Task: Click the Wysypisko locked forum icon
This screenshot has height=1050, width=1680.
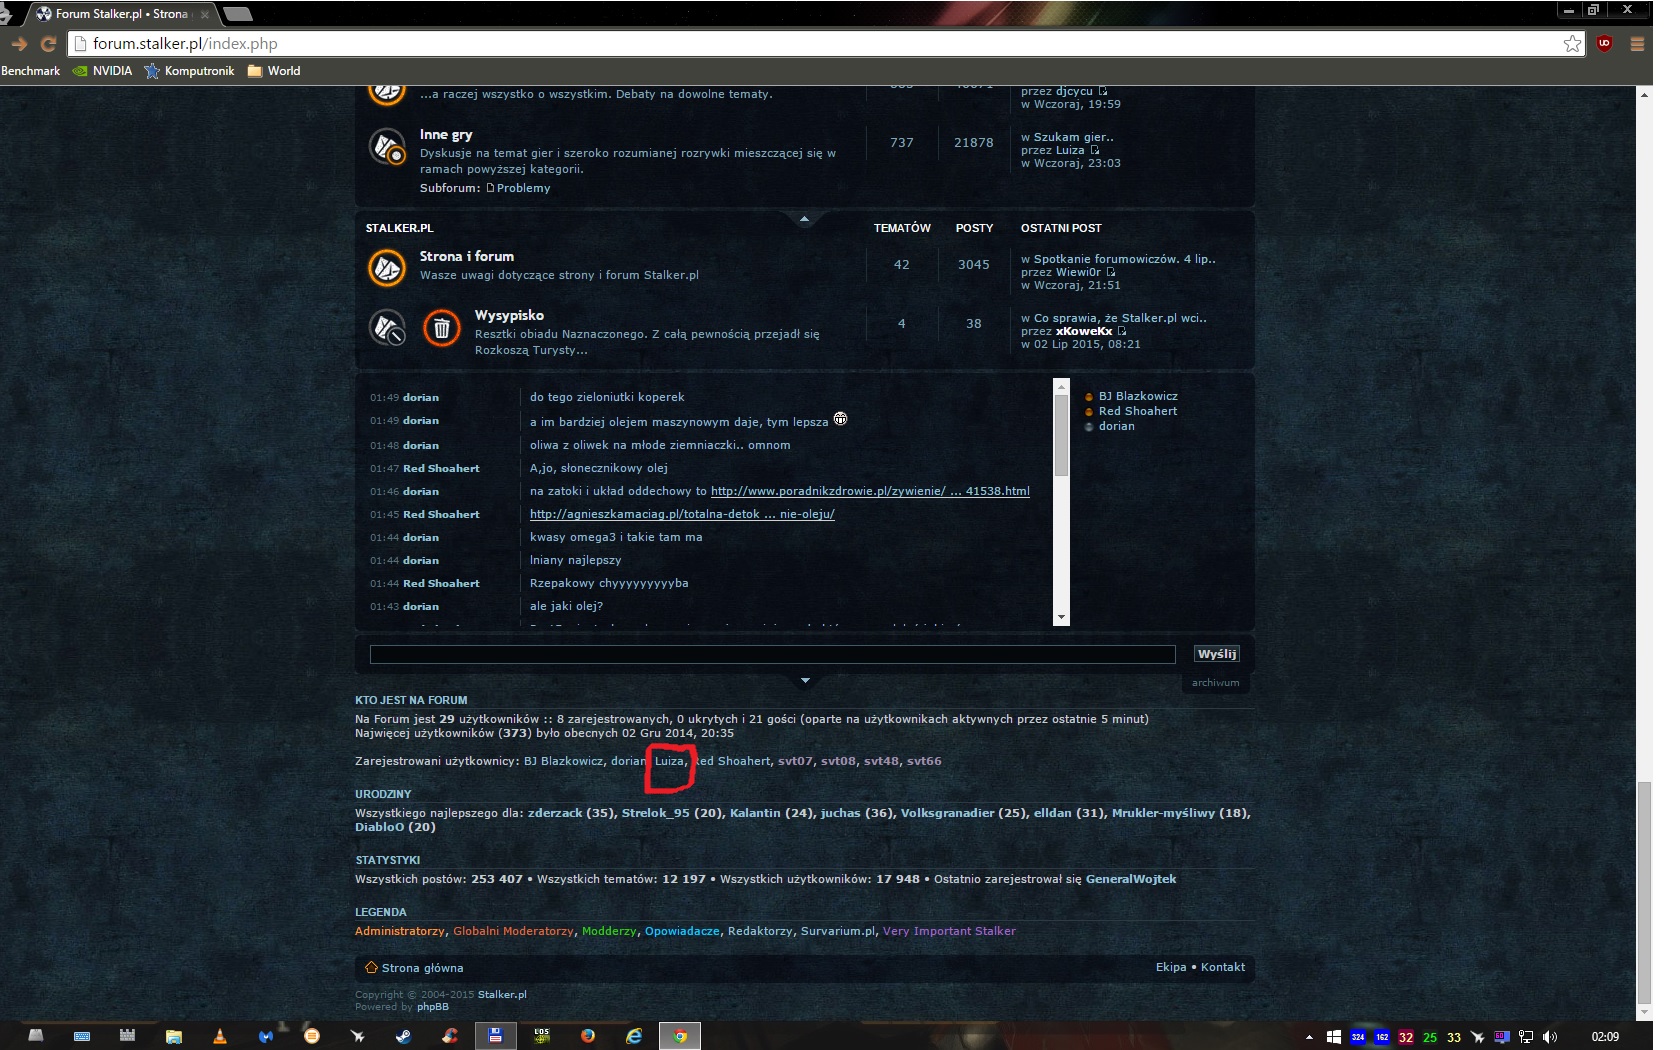Action: tap(387, 328)
